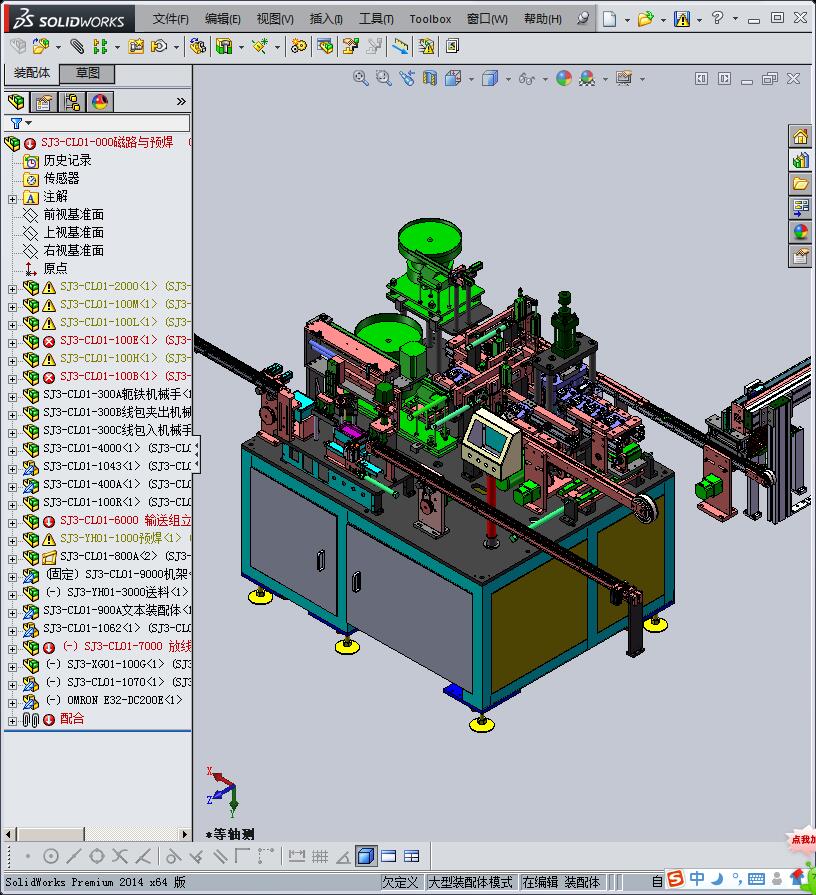816x895 pixels.
Task: Toggle Sogou moon half/full-width icon
Action: [x=717, y=879]
